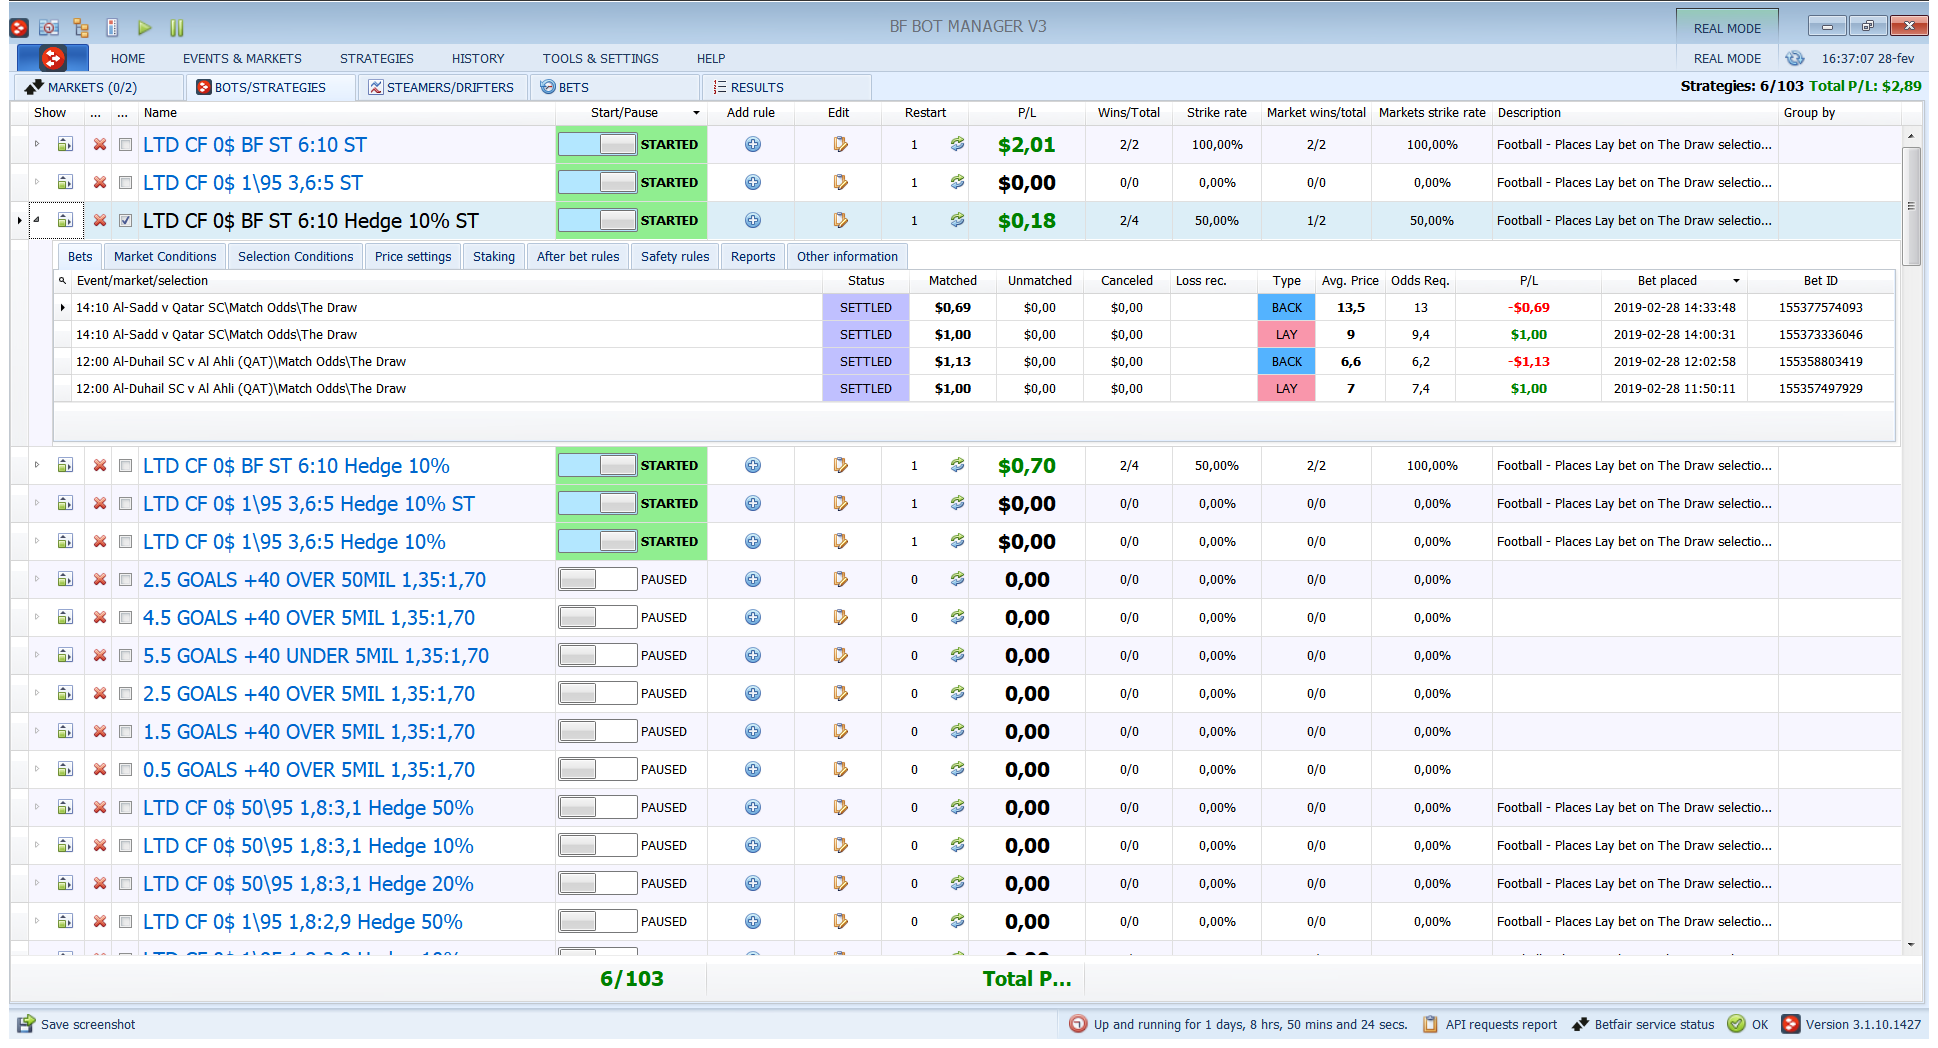1938x1048 pixels.
Task: Toggle start/pause for LTD CF 0$ BF ST 6:10 ST
Action: 597,145
